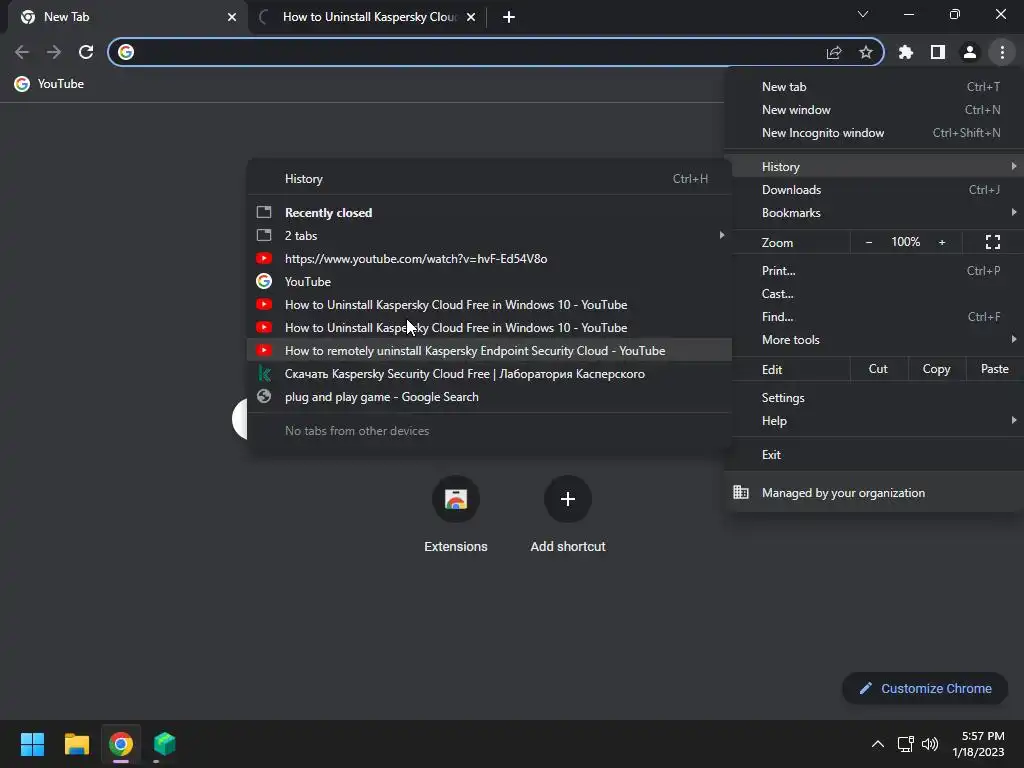Open Downloads from Chrome menu
The image size is (1024, 768).
874,189
